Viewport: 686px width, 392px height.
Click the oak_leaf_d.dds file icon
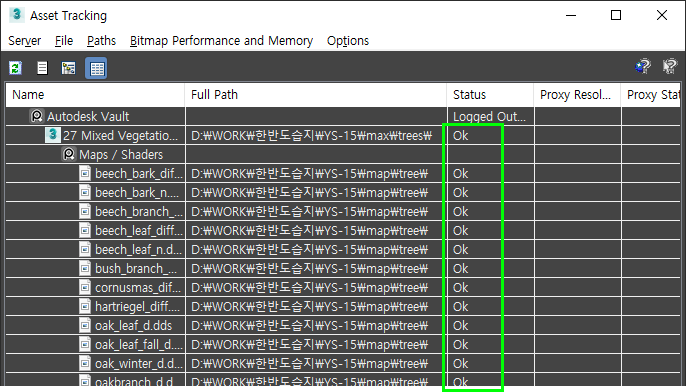(x=85, y=326)
